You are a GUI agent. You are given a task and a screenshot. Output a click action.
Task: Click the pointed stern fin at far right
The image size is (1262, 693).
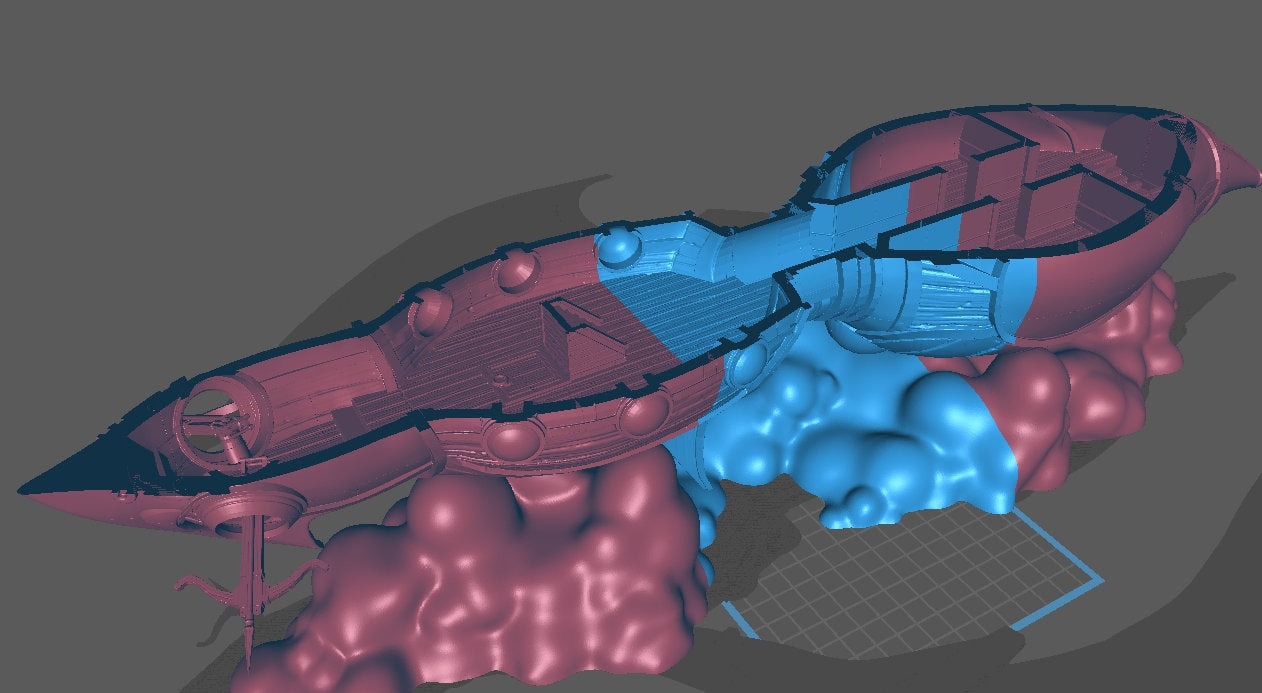click(x=1240, y=176)
